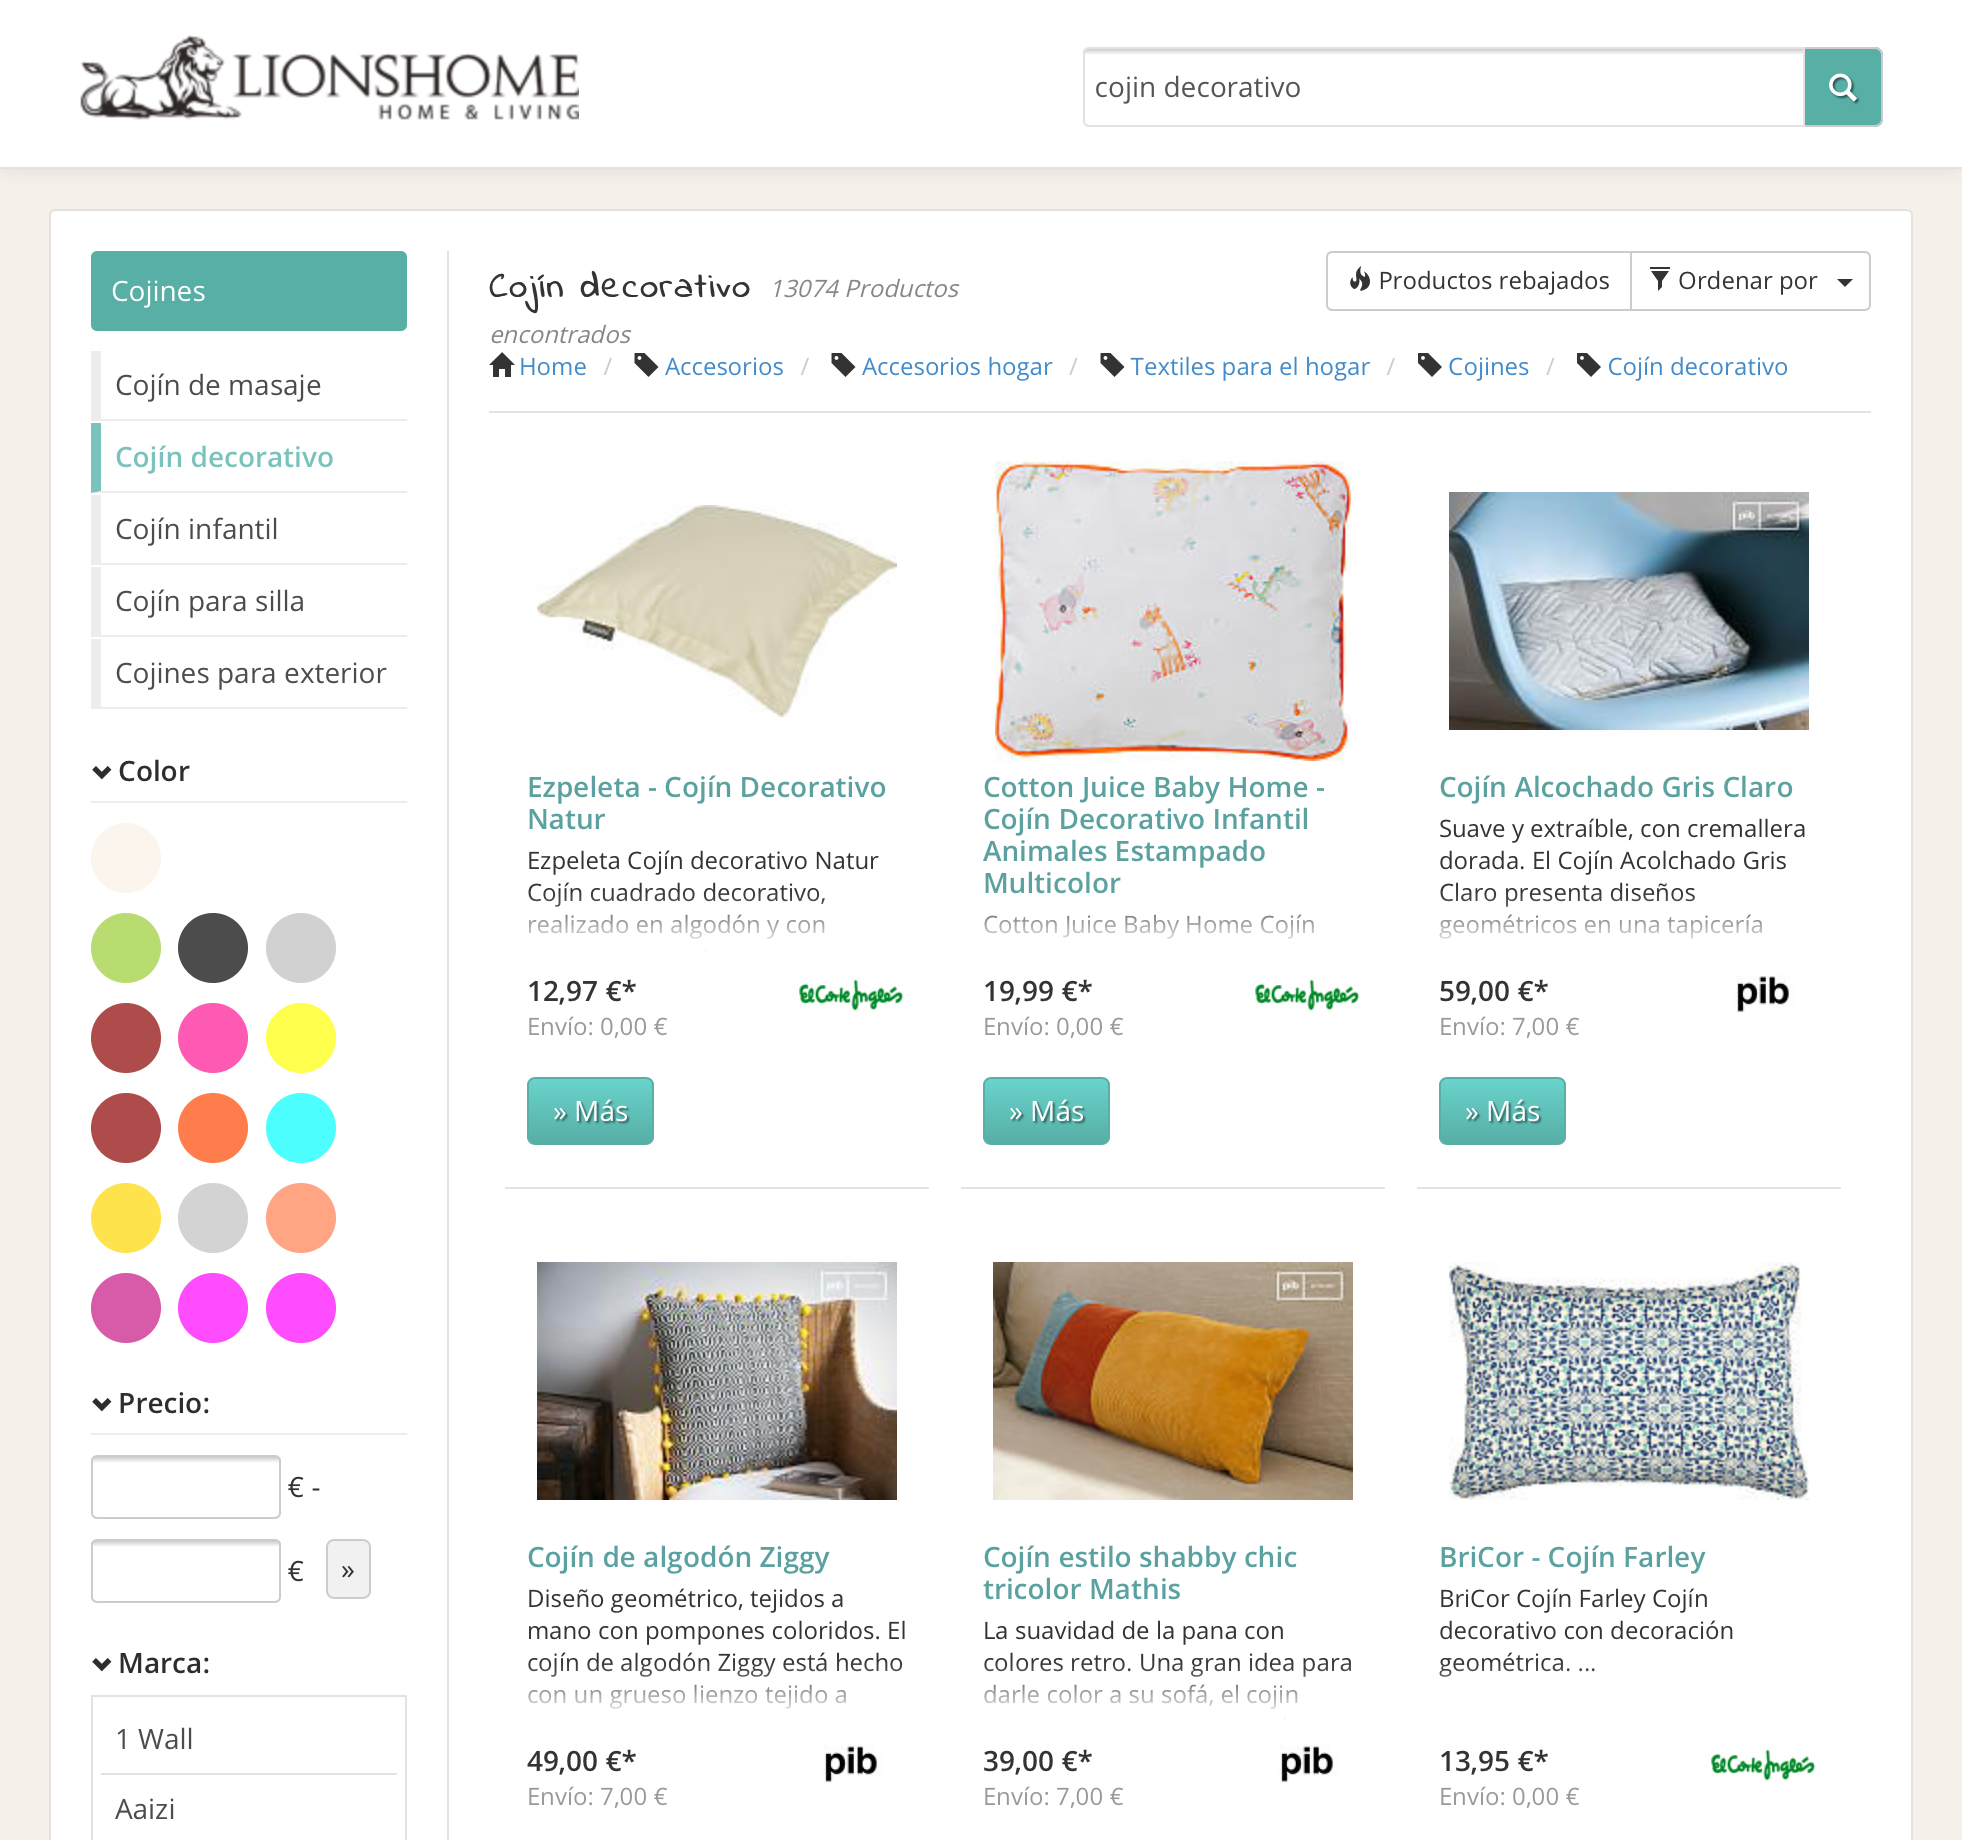Image resolution: width=1962 pixels, height=1840 pixels.
Task: Open the Cojín de algodón Ziggy link
Action: [678, 1557]
